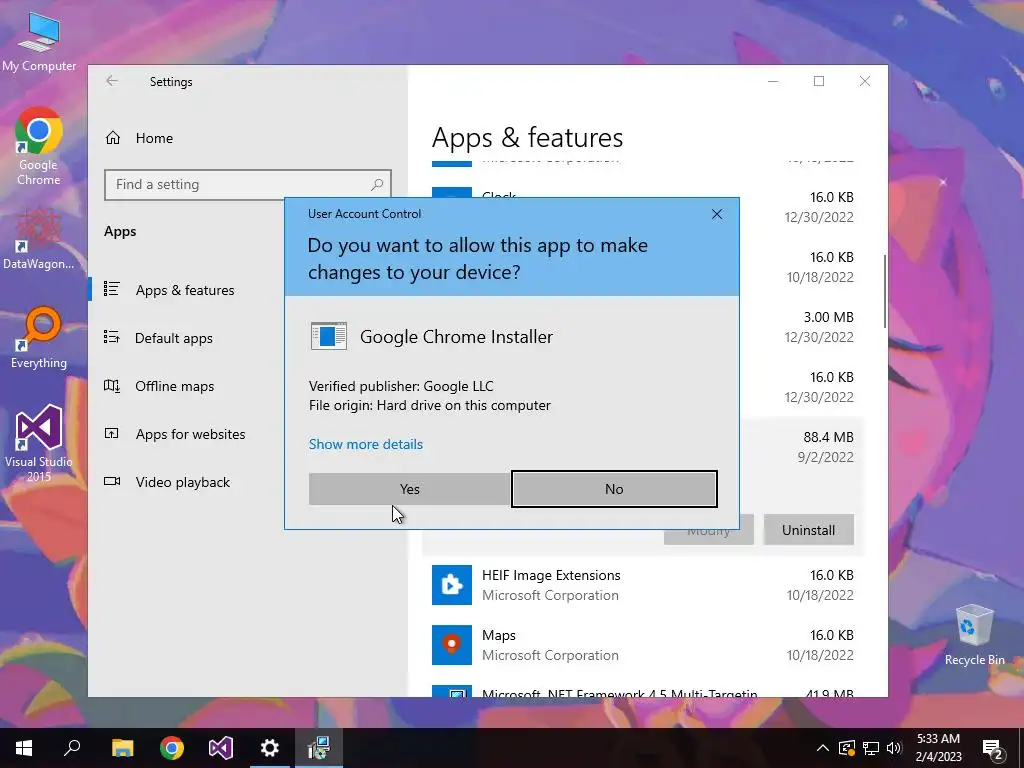
Task: Minimize the Settings window
Action: [773, 81]
